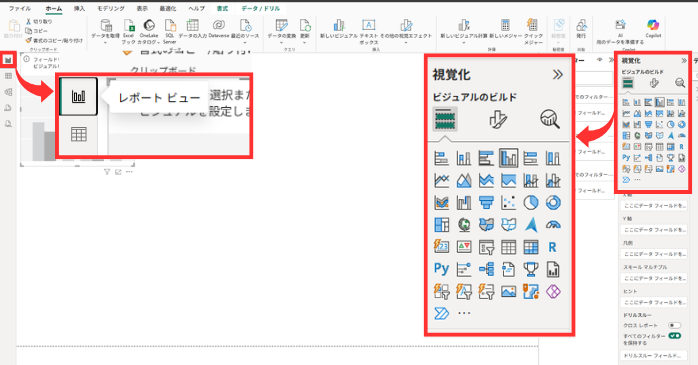Click the SQL Server data source icon
The image size is (698, 365).
tap(170, 31)
